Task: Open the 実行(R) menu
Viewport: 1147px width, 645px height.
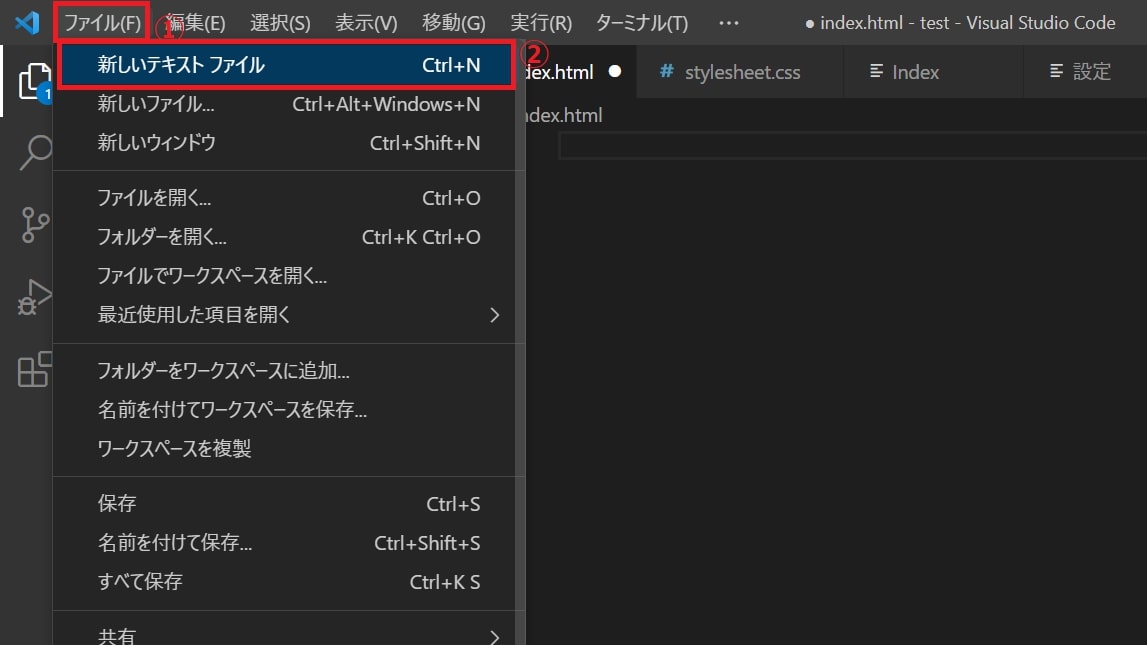Action: (541, 23)
